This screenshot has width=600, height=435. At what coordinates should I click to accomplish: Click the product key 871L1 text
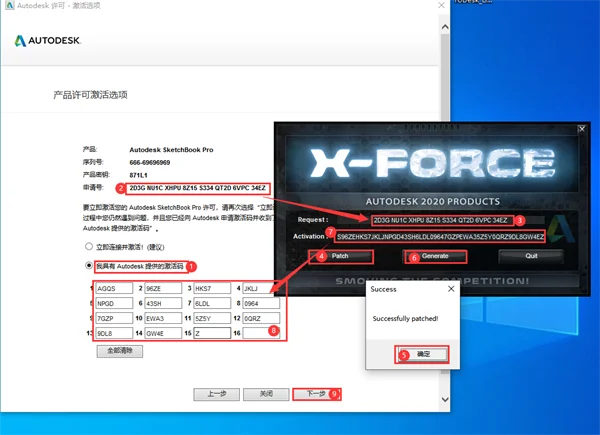(138, 175)
